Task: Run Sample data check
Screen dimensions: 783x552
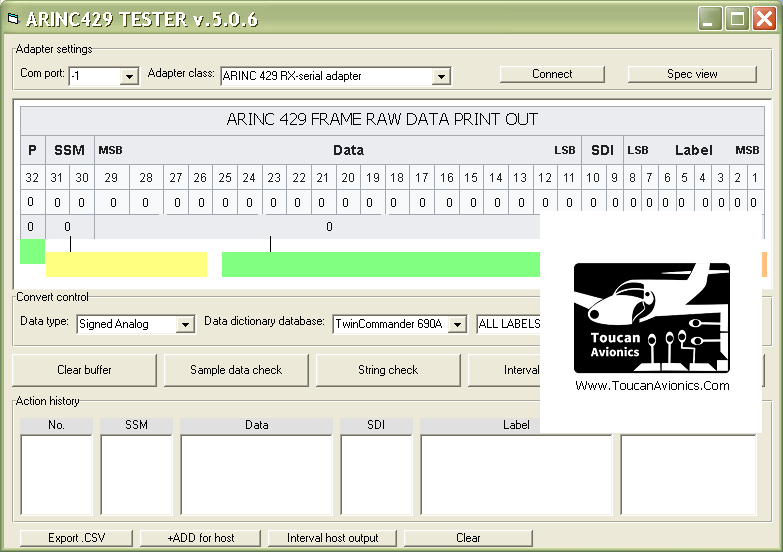Action: [x=236, y=370]
